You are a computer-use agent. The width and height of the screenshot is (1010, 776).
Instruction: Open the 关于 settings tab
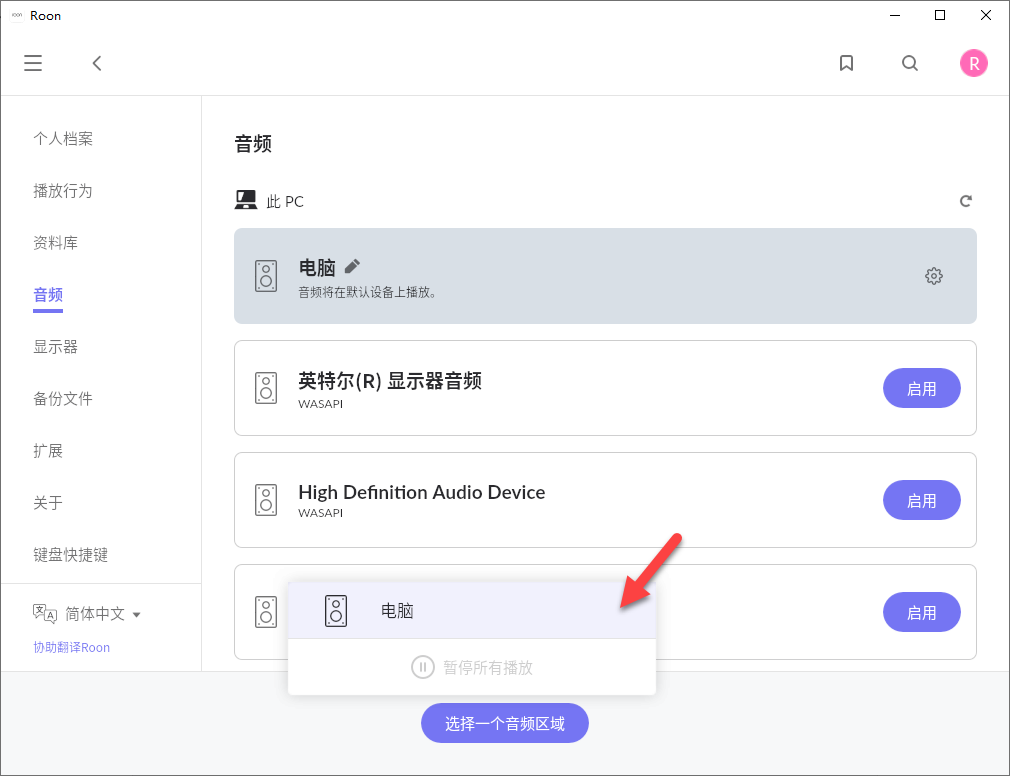click(x=48, y=502)
